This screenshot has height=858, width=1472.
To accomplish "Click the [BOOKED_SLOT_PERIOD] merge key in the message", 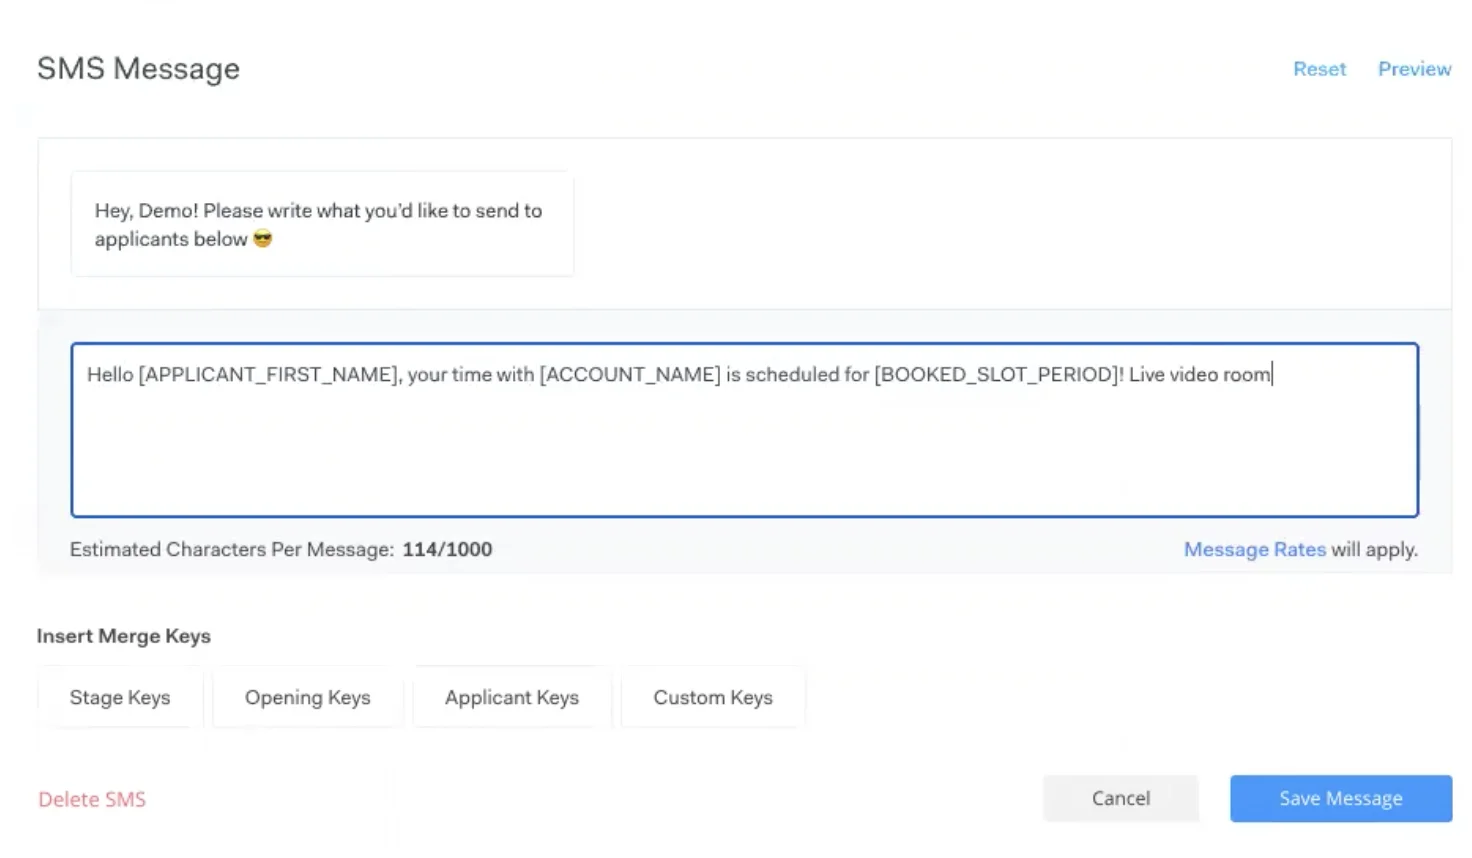I will [996, 375].
